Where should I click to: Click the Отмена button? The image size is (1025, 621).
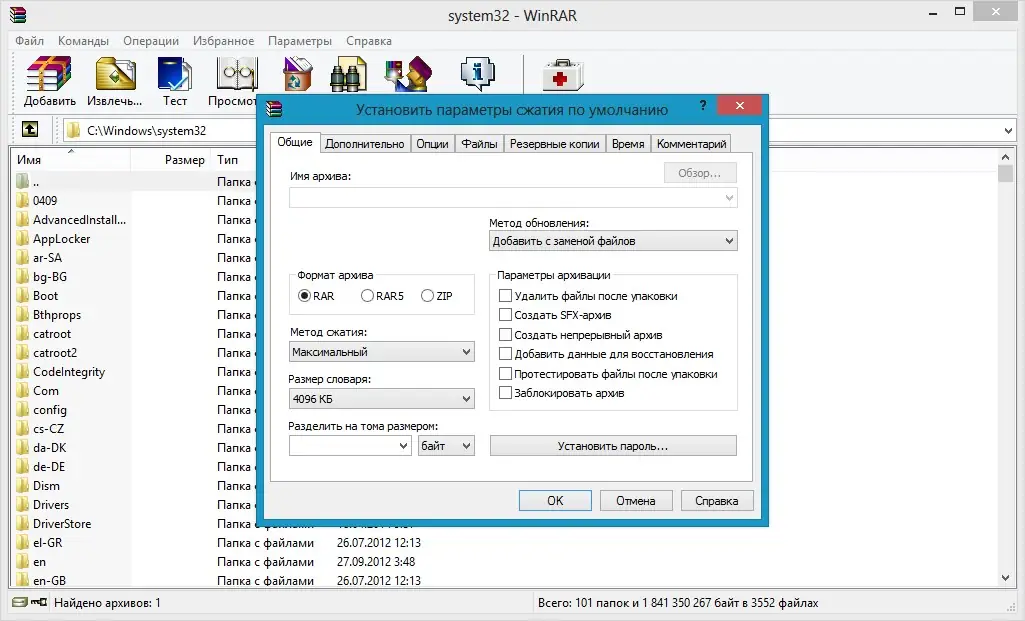(x=635, y=501)
